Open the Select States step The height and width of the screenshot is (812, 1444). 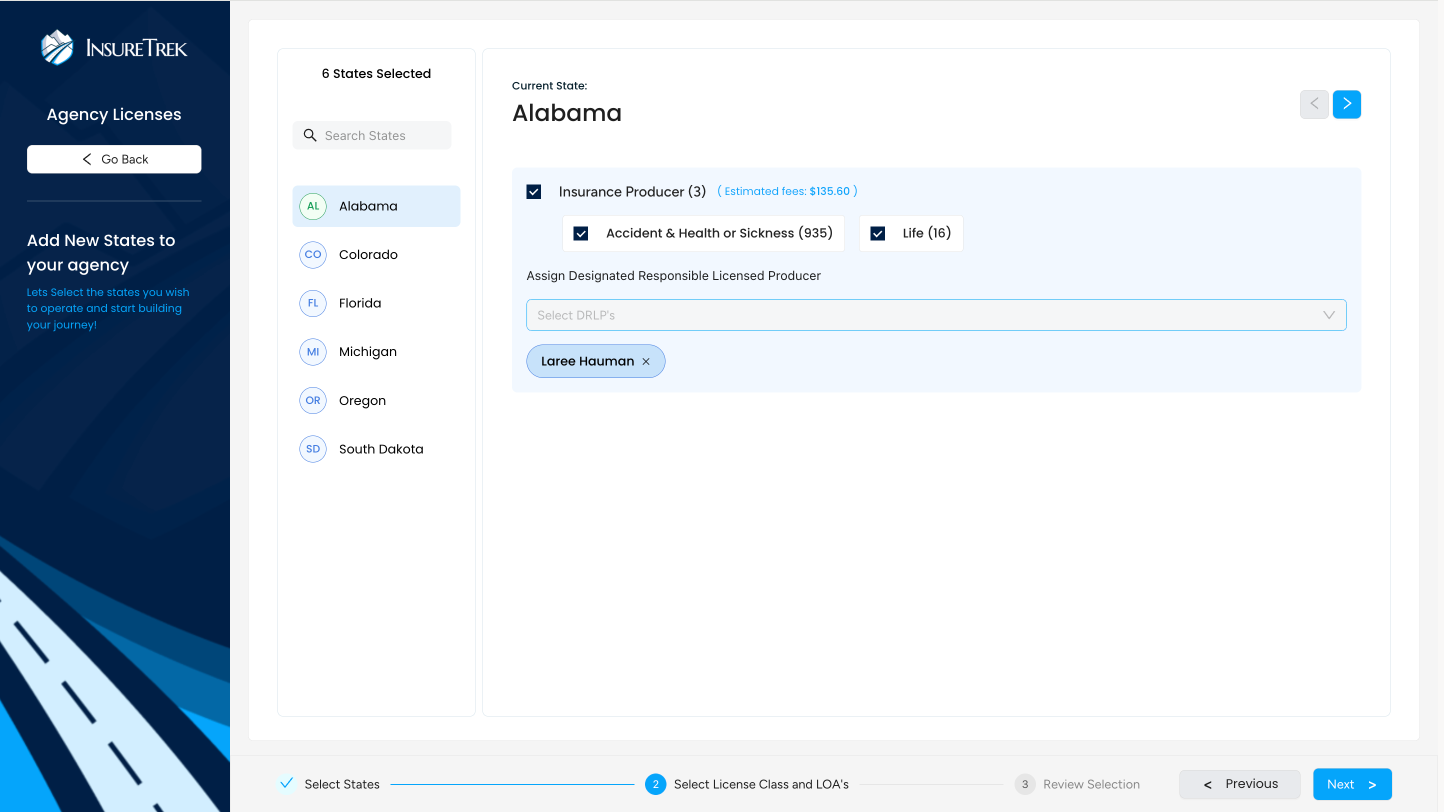pyautogui.click(x=341, y=784)
